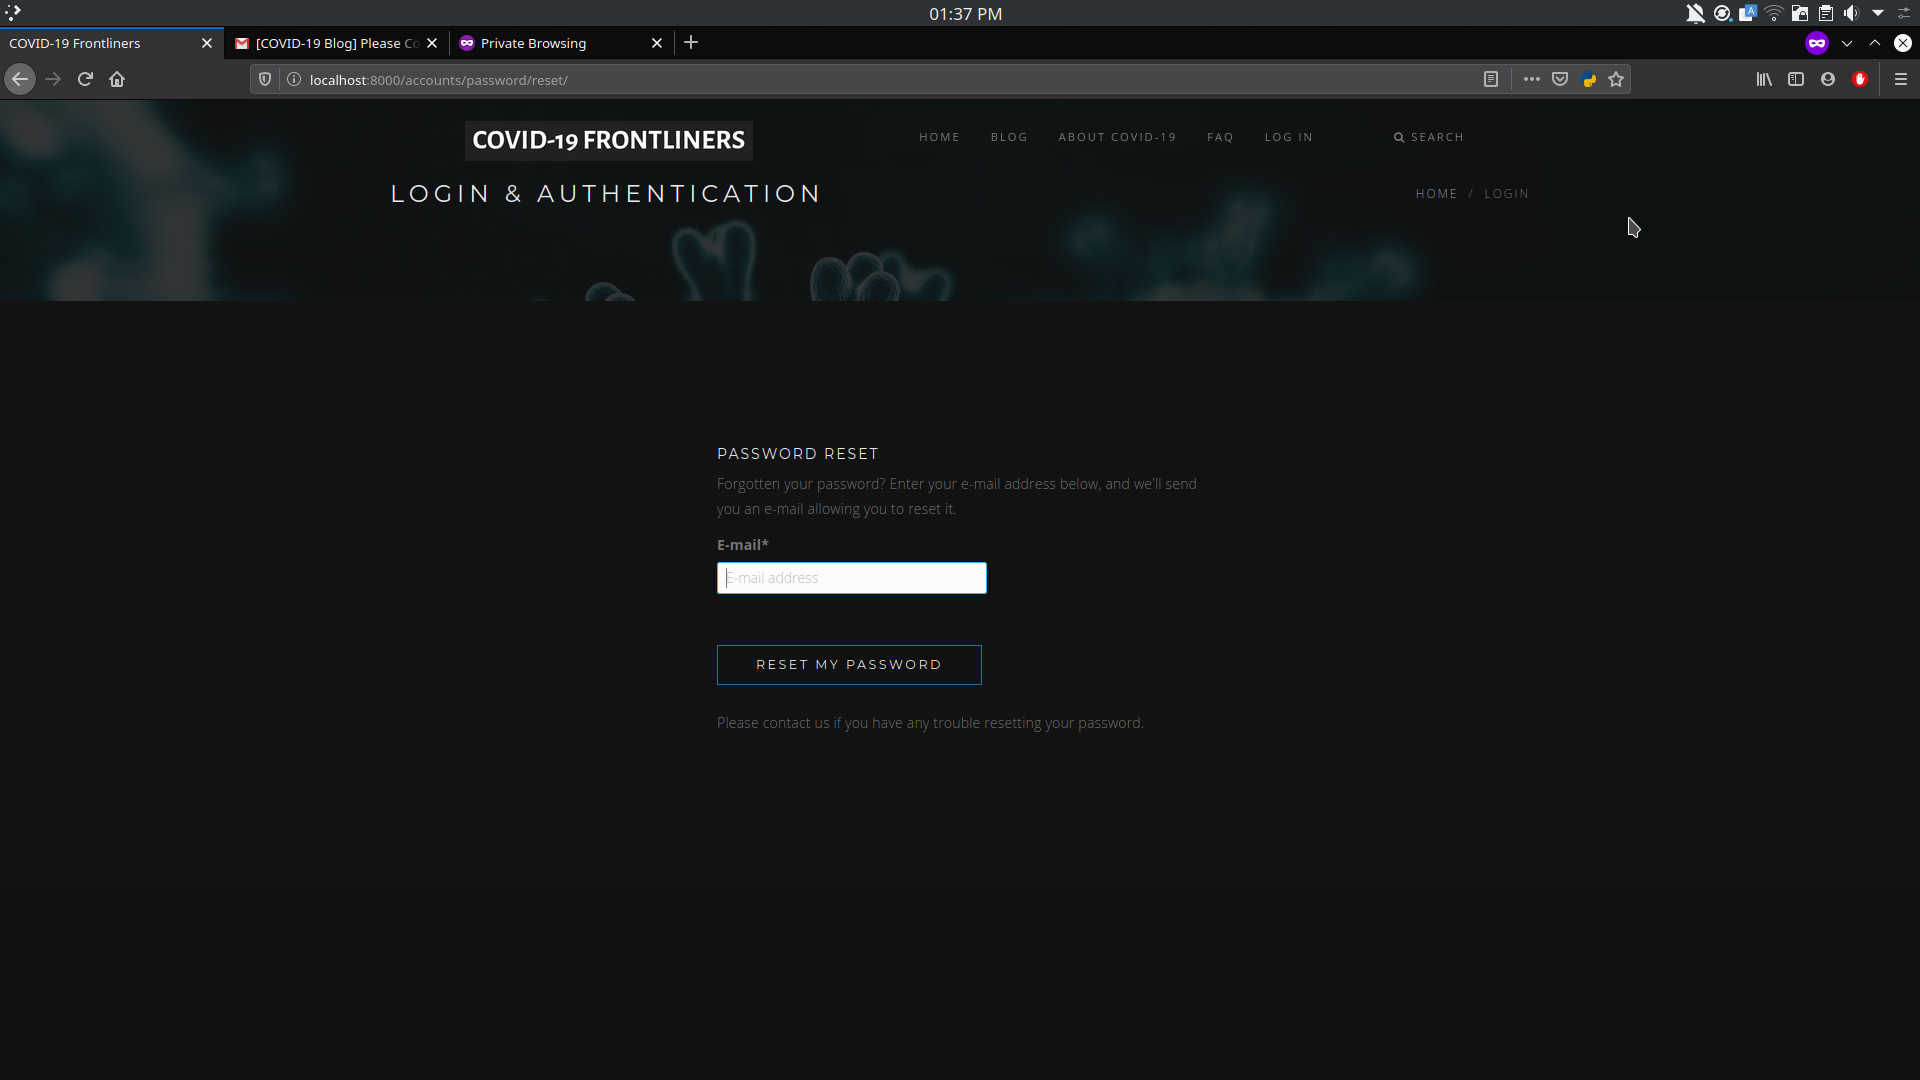Viewport: 1920px width, 1080px height.
Task: Reload the current page
Action: click(85, 79)
